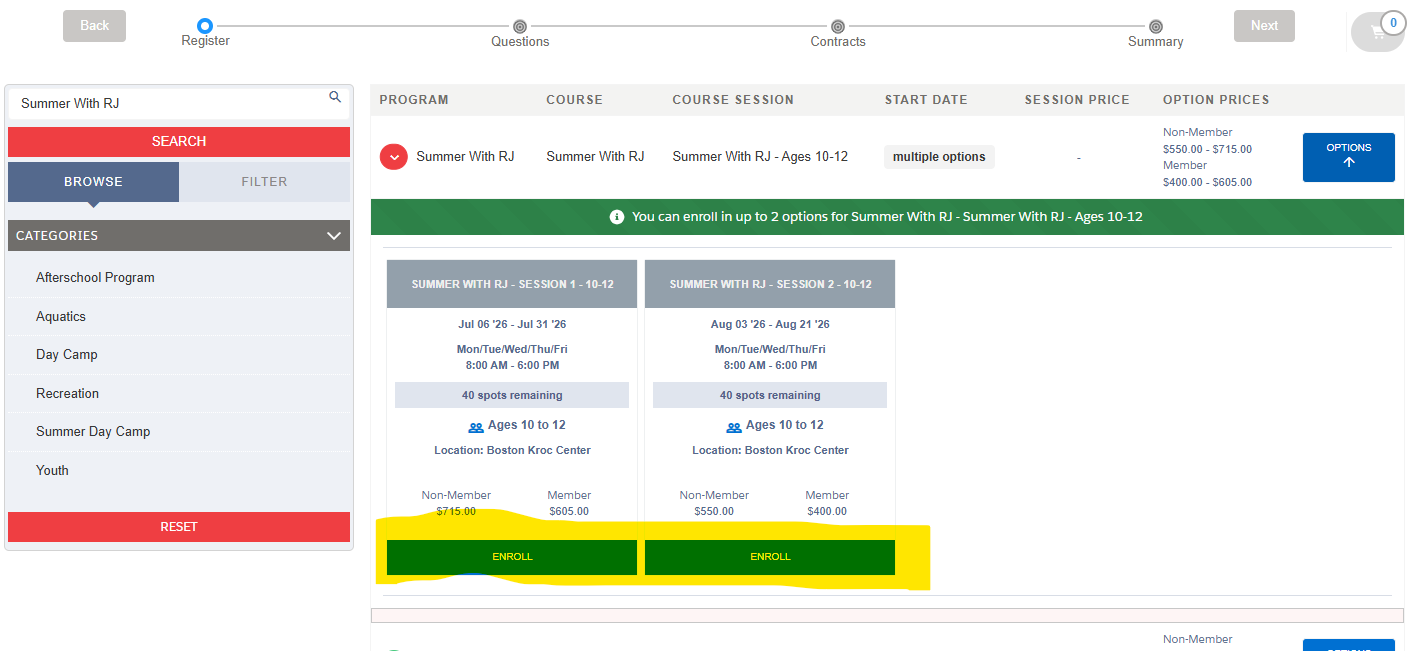Enroll in Session 1 - 10-12
Screen dimensions: 1416x651
(512, 557)
